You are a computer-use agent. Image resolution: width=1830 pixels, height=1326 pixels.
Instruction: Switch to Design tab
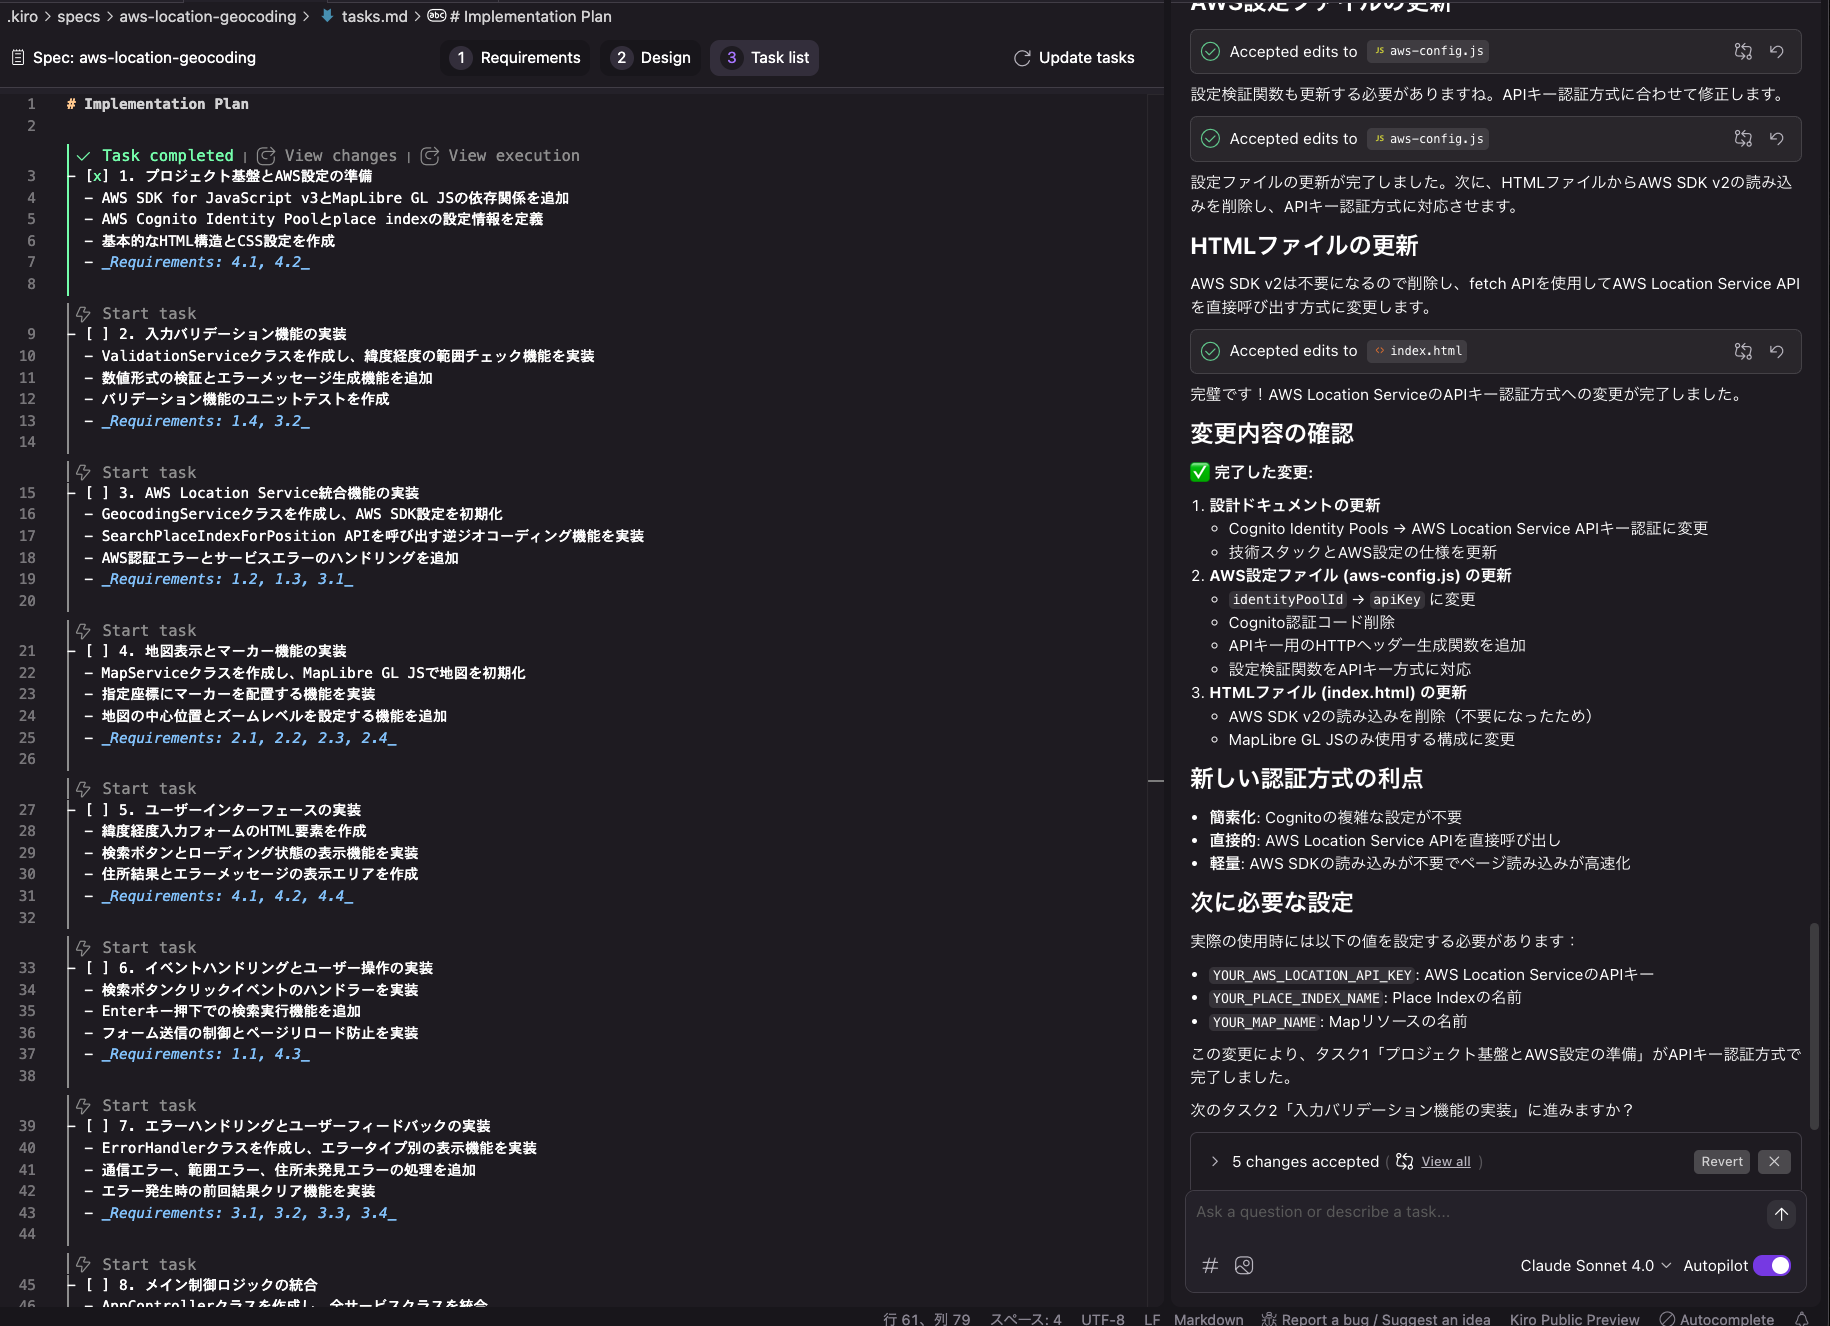(x=651, y=58)
